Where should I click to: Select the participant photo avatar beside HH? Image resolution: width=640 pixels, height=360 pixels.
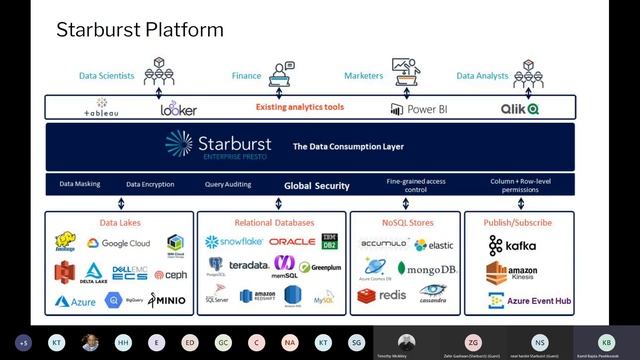(x=90, y=343)
